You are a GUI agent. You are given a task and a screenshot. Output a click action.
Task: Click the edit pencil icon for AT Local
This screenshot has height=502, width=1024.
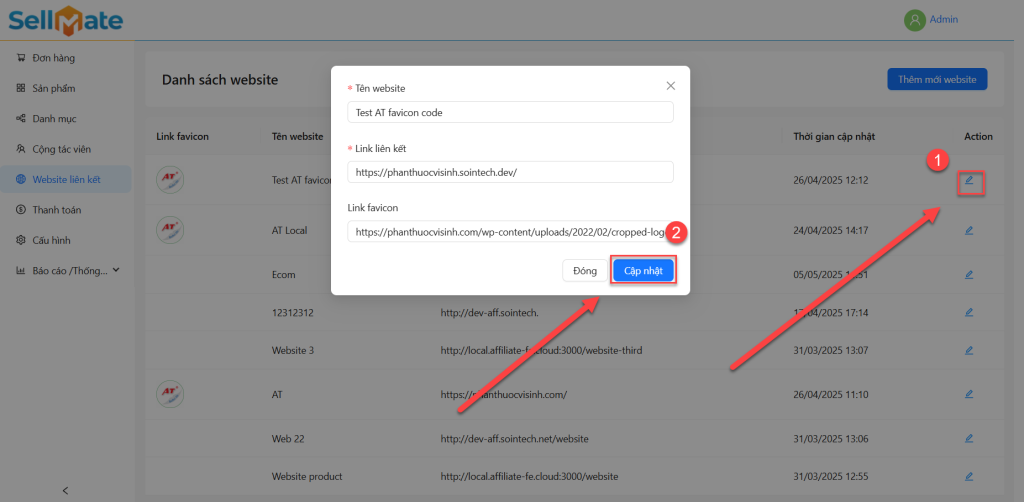pos(968,230)
